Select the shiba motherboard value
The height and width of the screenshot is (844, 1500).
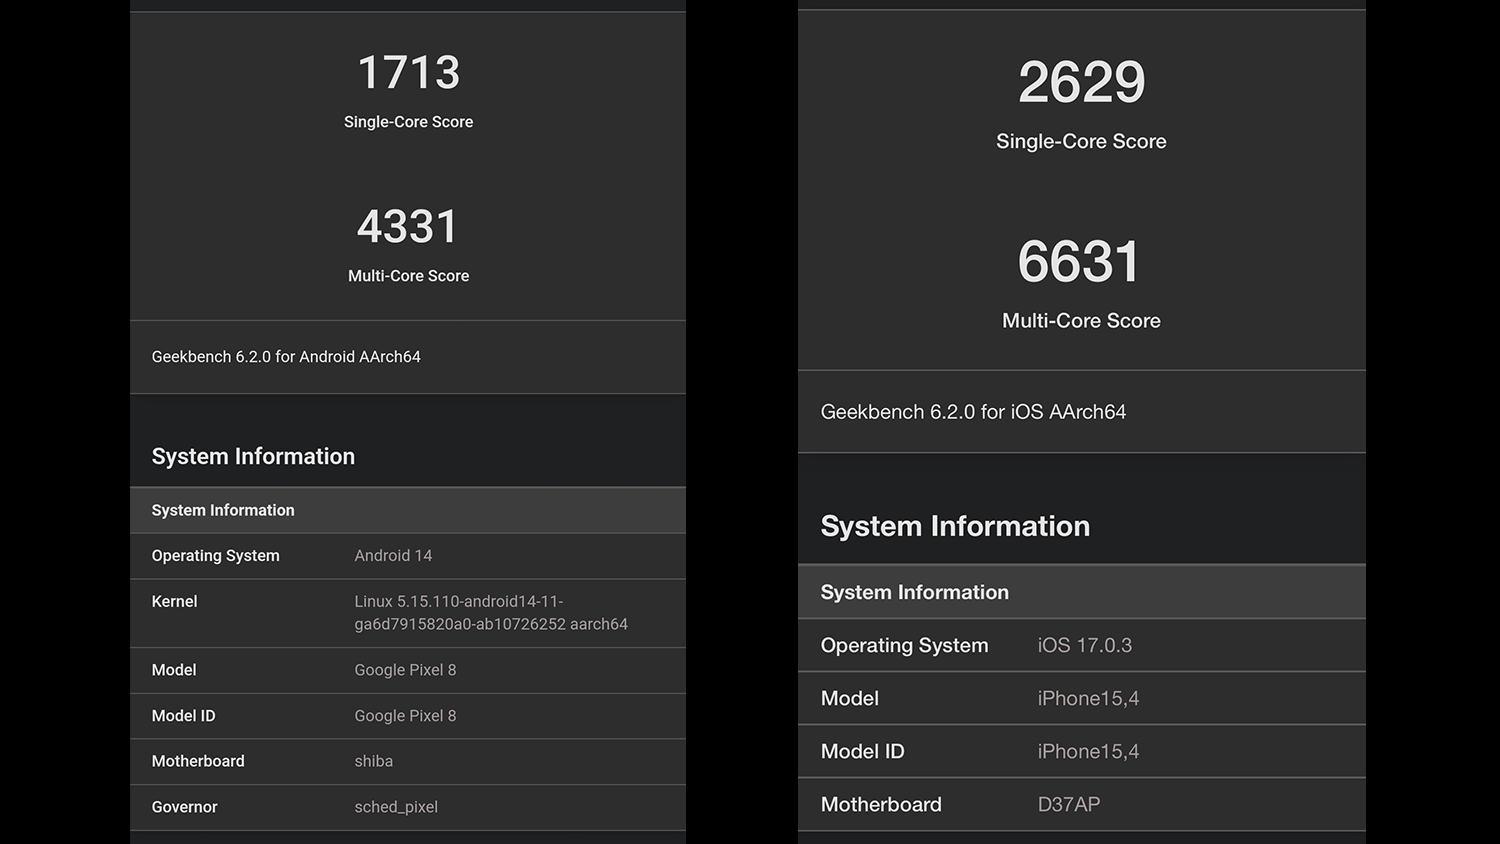pos(373,761)
